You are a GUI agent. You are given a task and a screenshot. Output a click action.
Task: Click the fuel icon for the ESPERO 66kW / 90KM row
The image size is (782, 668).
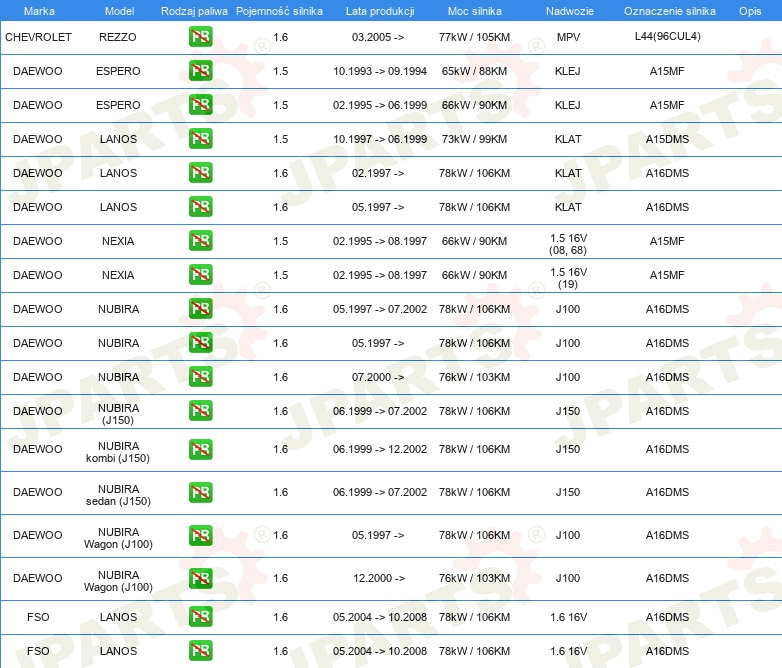tap(200, 105)
